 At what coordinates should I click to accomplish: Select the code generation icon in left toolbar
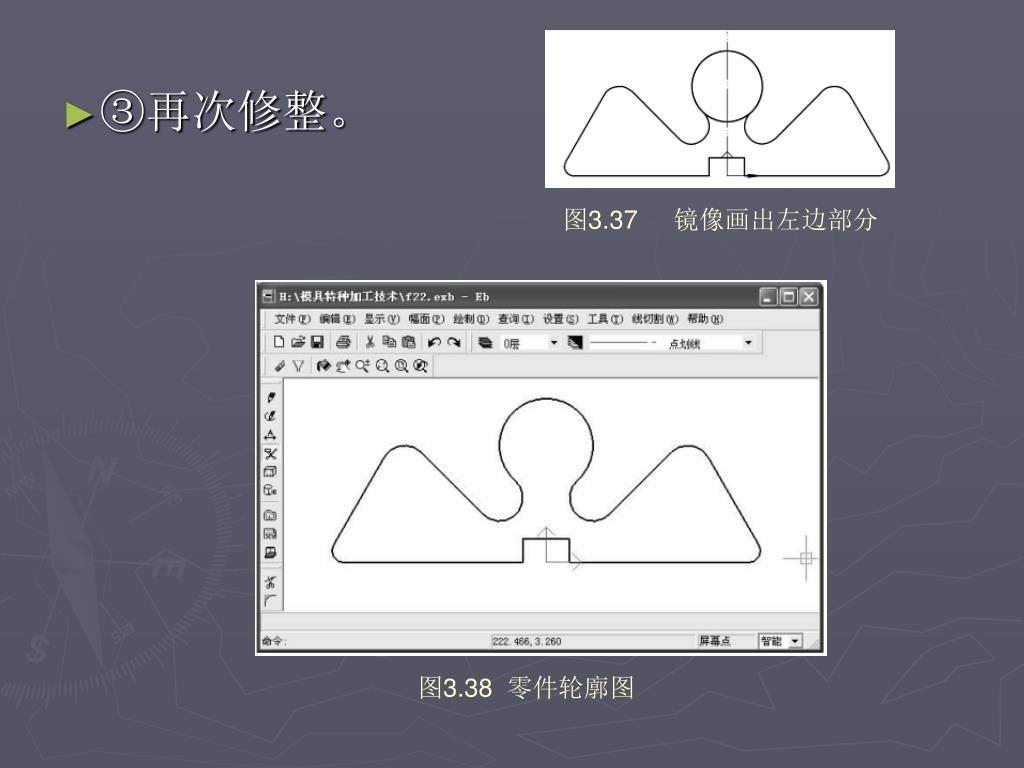270,534
